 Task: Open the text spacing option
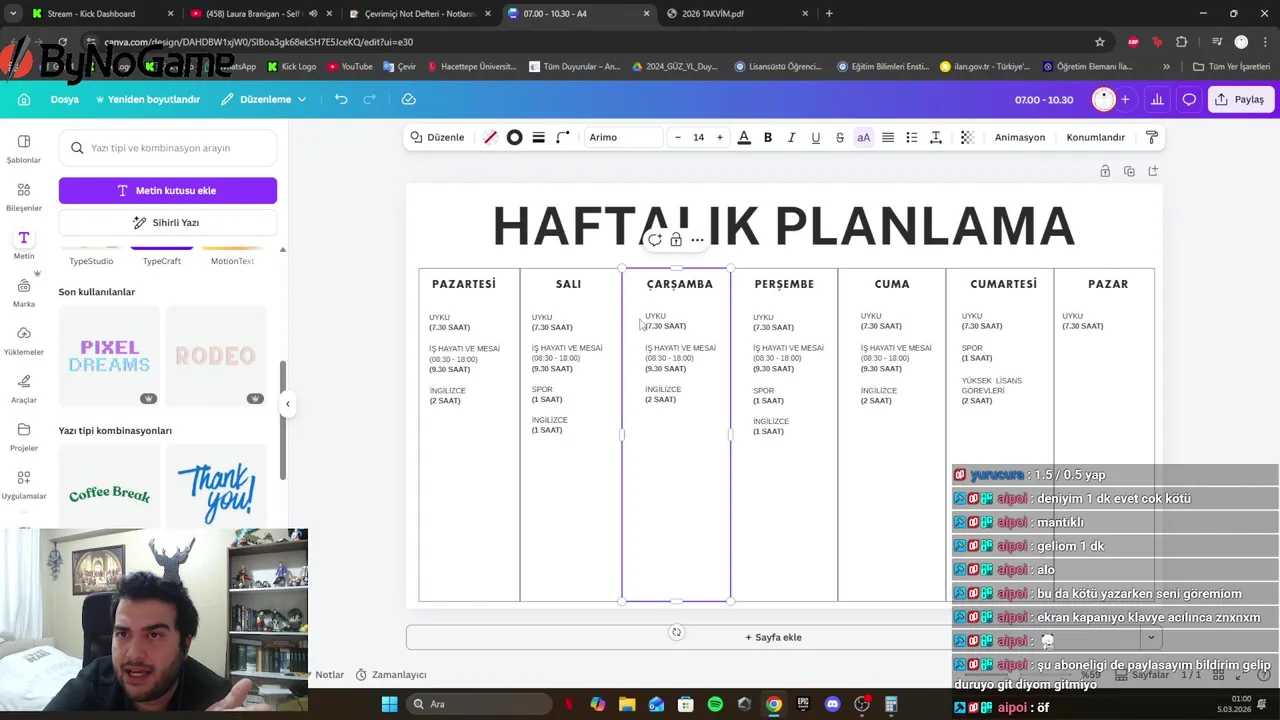936,137
